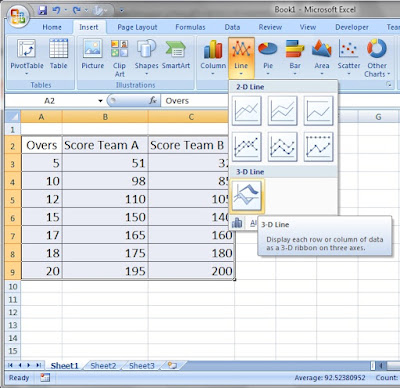
Task: Switch to the View tab
Action: click(x=307, y=27)
